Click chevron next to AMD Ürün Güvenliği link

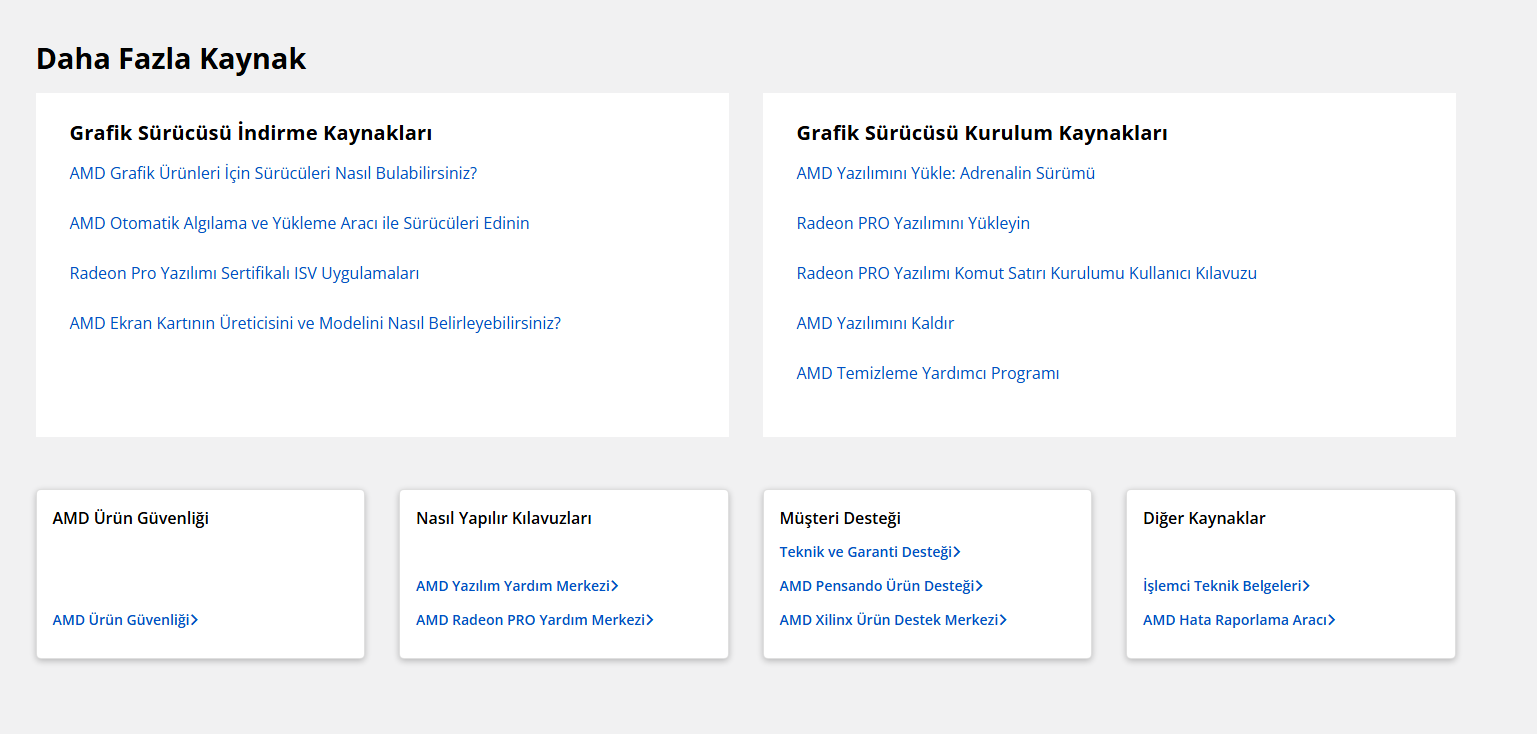tap(194, 620)
